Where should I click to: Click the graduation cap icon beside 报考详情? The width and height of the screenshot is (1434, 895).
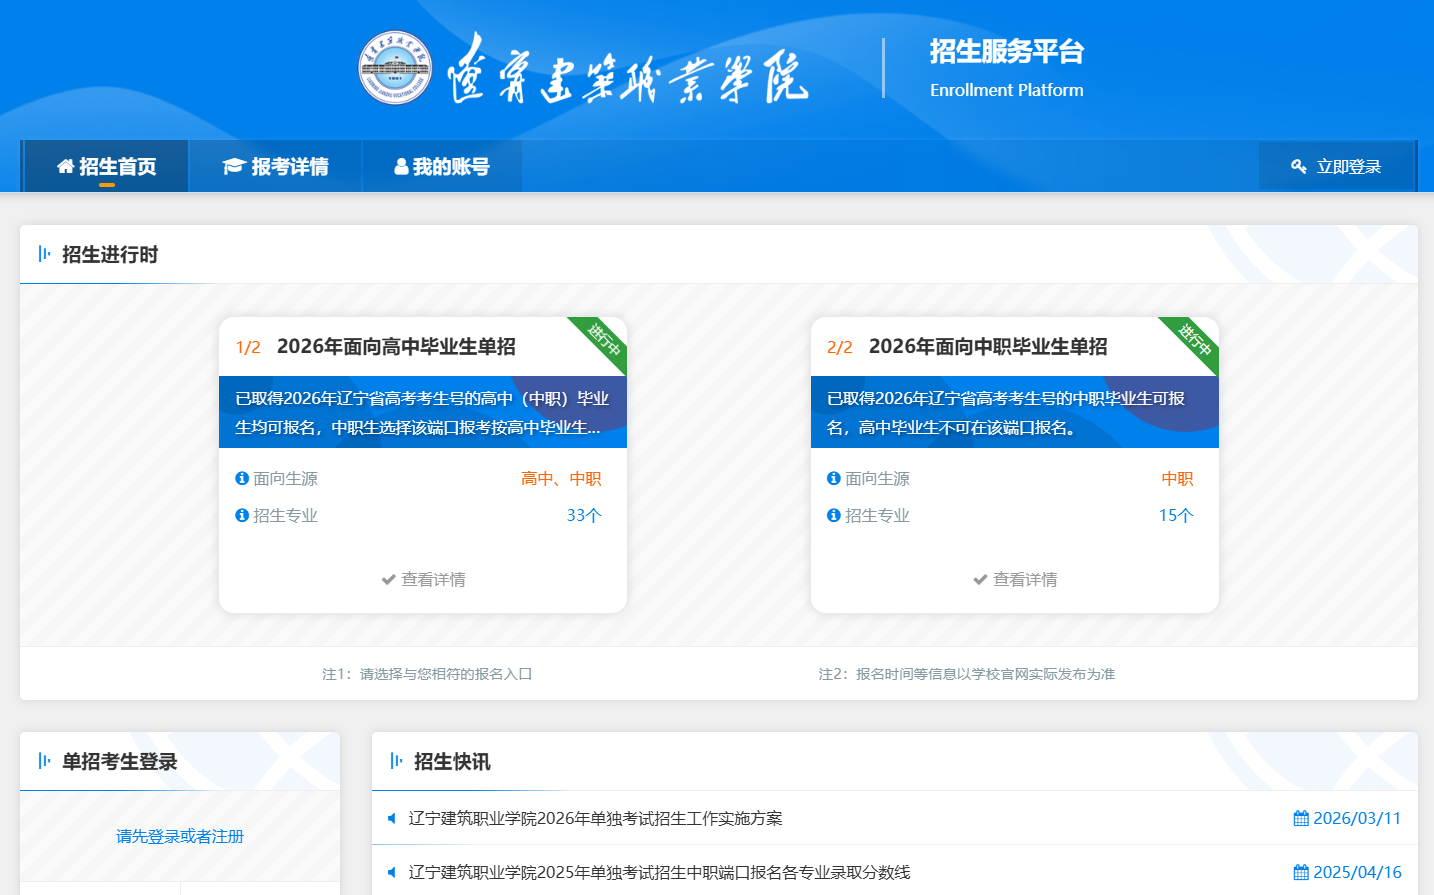click(234, 167)
